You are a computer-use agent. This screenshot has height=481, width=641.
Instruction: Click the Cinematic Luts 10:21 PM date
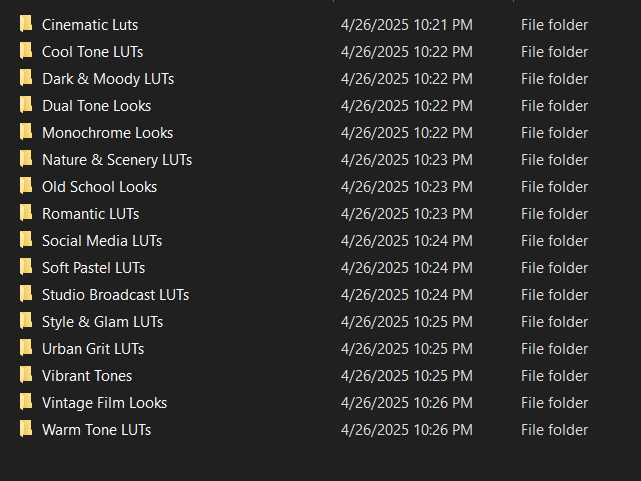pyautogui.click(x=407, y=24)
